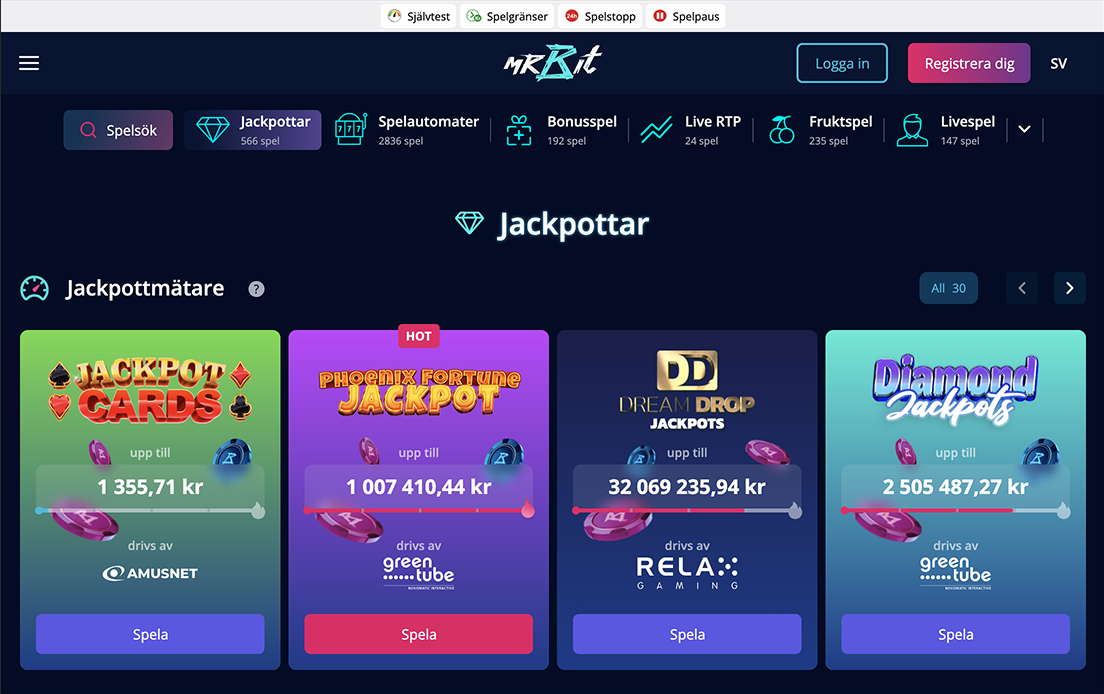This screenshot has height=694, width=1104.
Task: Click the Bonusspel gift icon
Action: 519,130
